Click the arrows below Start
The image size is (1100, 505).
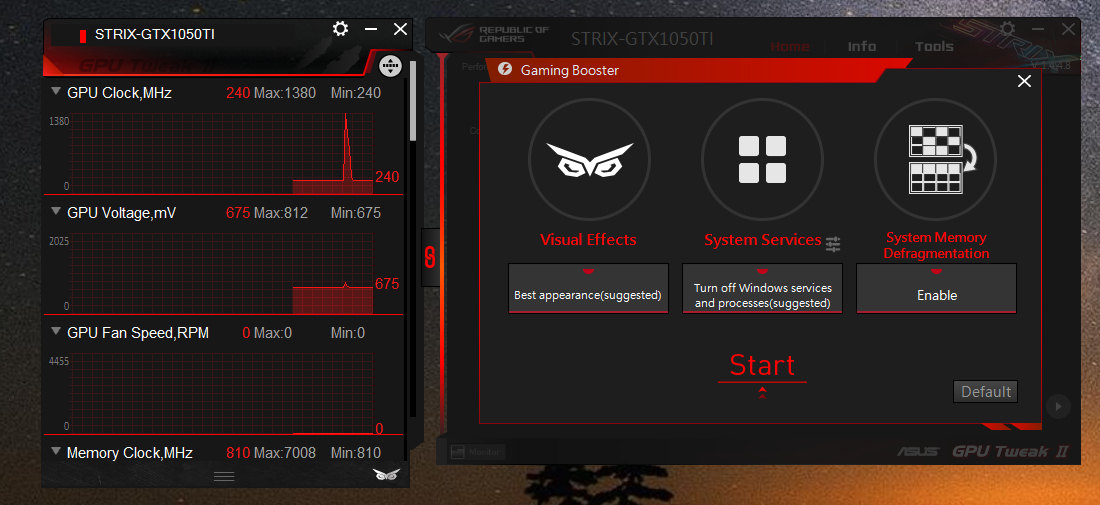pyautogui.click(x=763, y=393)
